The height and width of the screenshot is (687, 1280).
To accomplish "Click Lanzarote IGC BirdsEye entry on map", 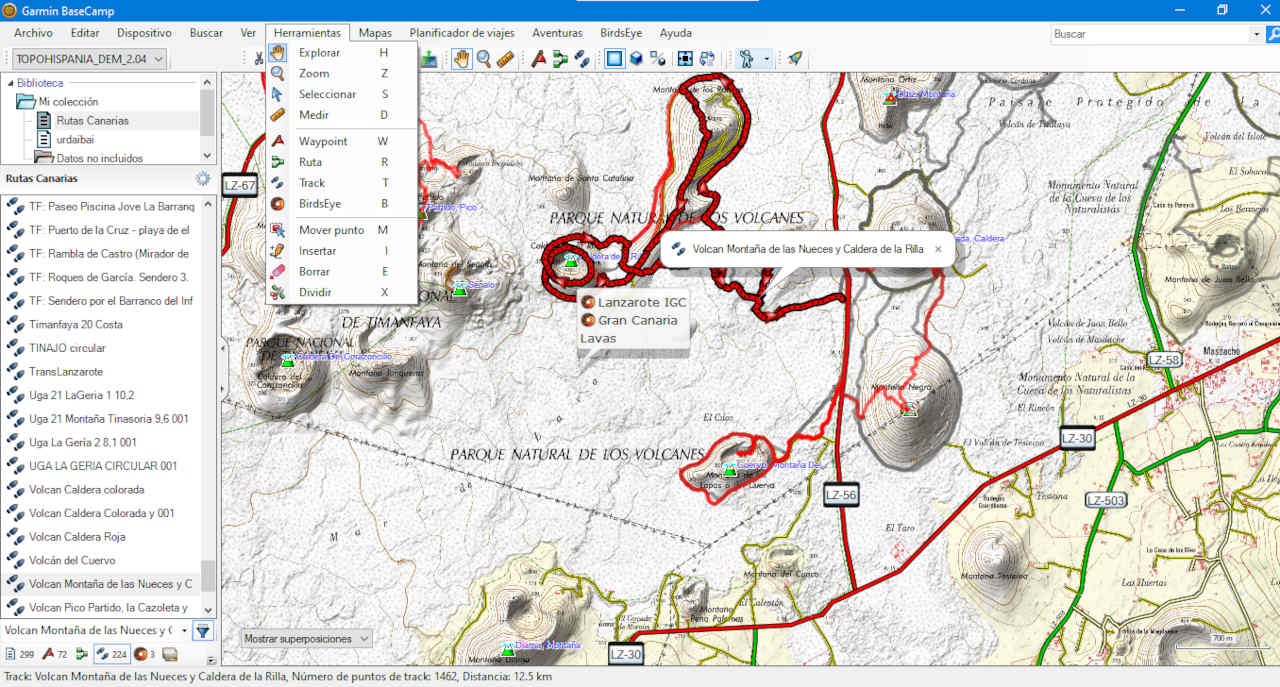I will point(634,302).
